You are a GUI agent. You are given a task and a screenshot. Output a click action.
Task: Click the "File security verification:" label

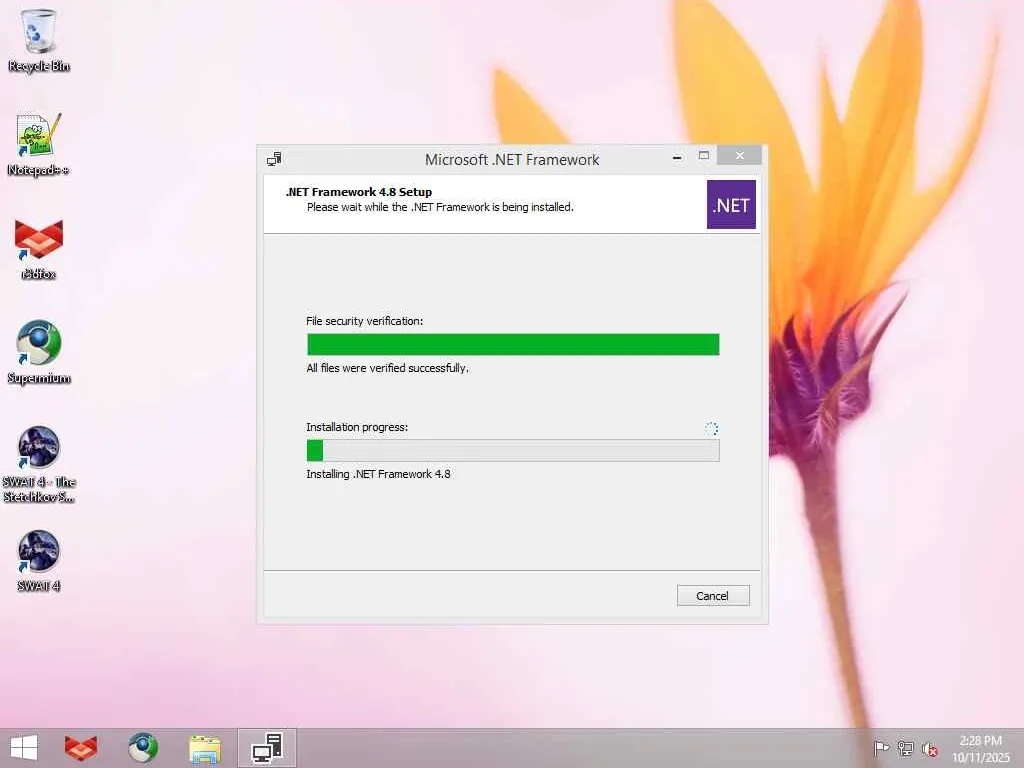[364, 321]
